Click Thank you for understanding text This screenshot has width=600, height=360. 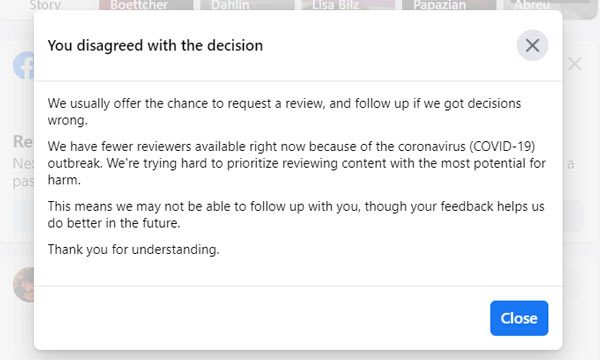point(133,249)
